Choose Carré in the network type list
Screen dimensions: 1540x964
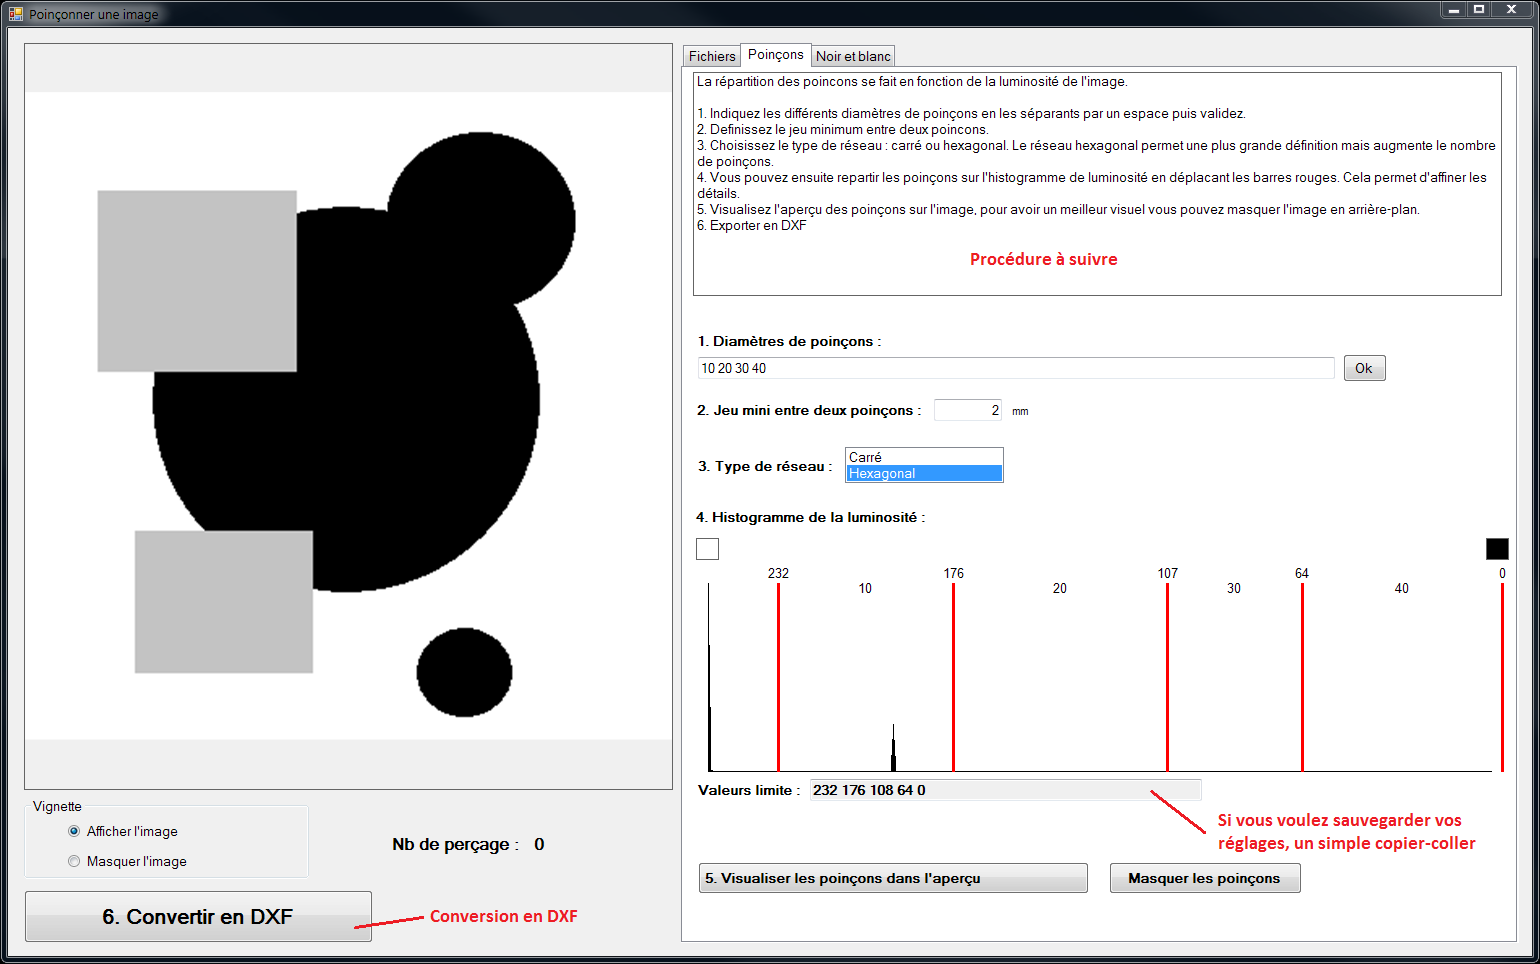pyautogui.click(x=923, y=457)
